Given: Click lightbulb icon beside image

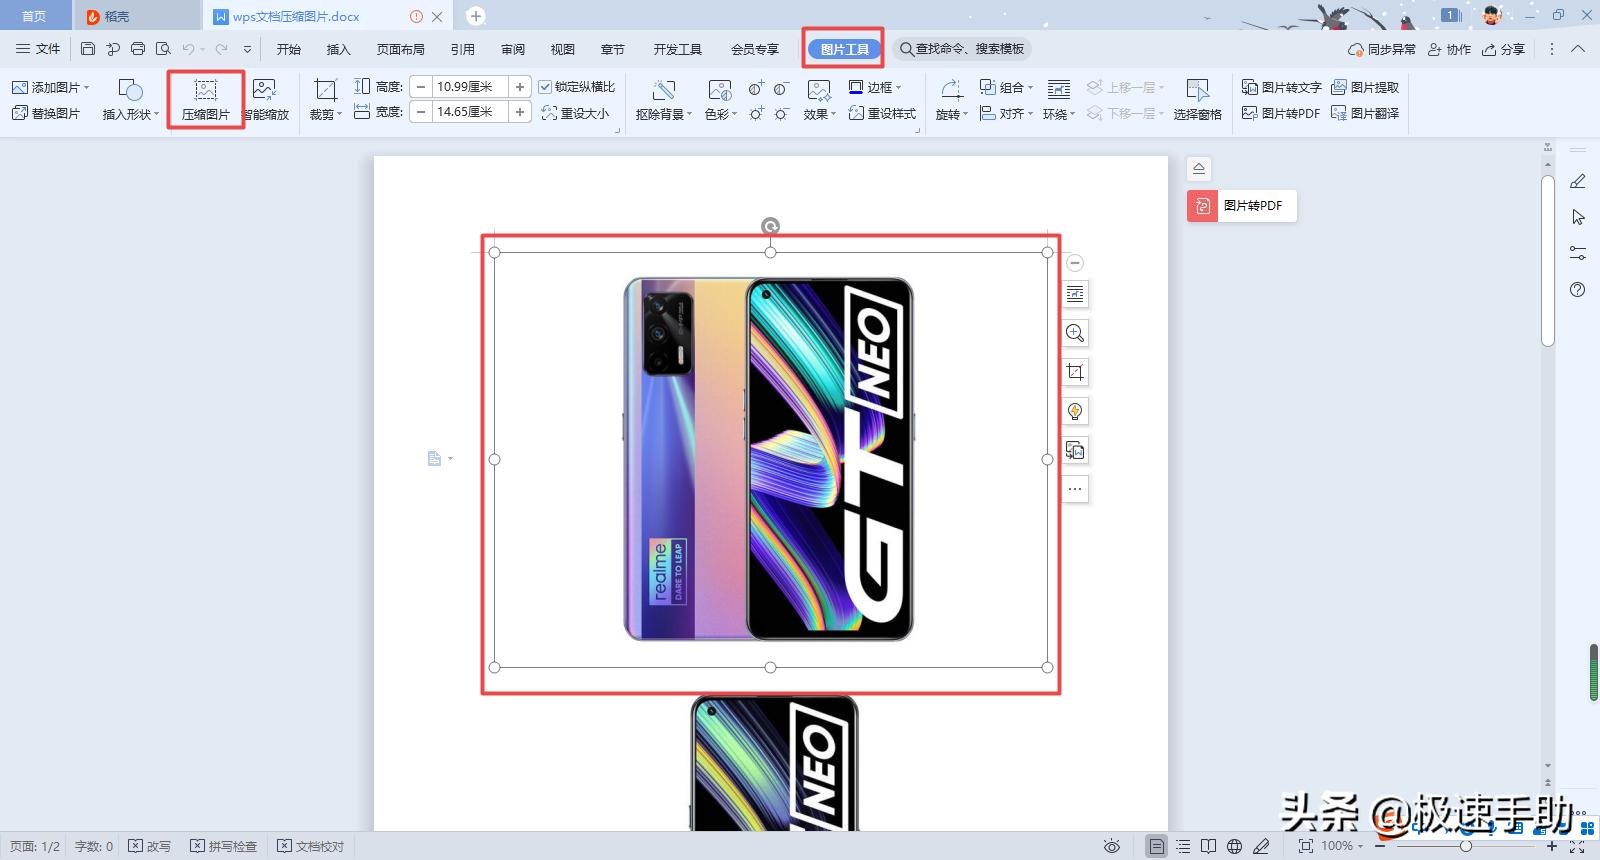Looking at the screenshot, I should point(1075,411).
